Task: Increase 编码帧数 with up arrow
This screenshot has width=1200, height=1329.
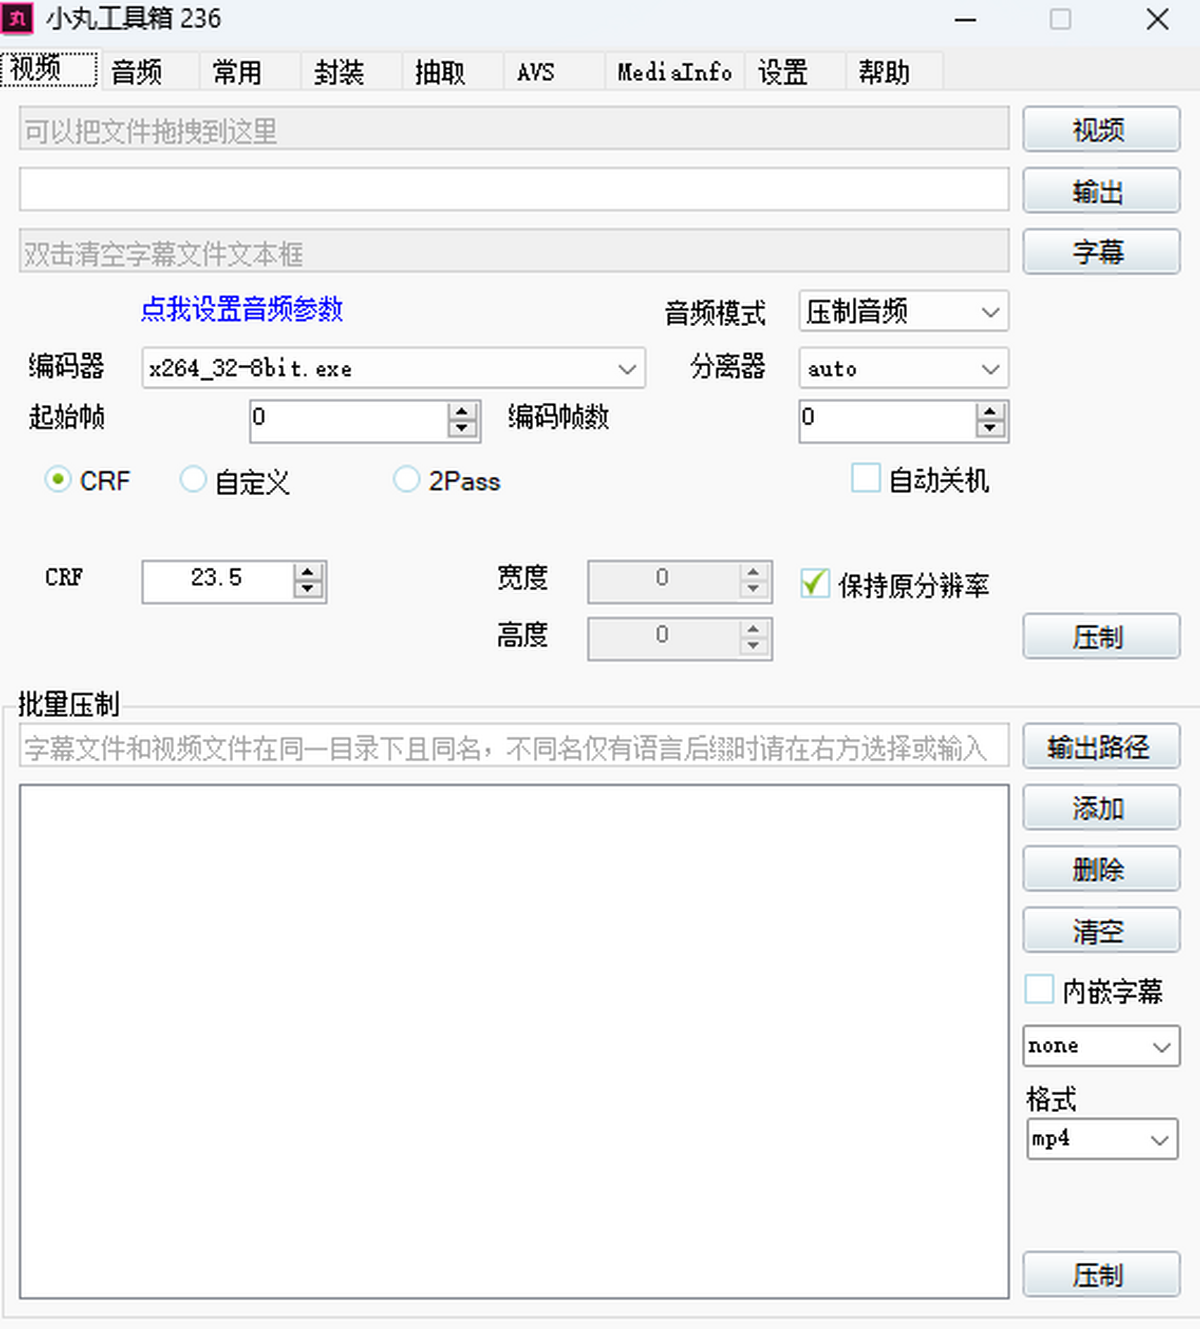Action: click(x=990, y=412)
